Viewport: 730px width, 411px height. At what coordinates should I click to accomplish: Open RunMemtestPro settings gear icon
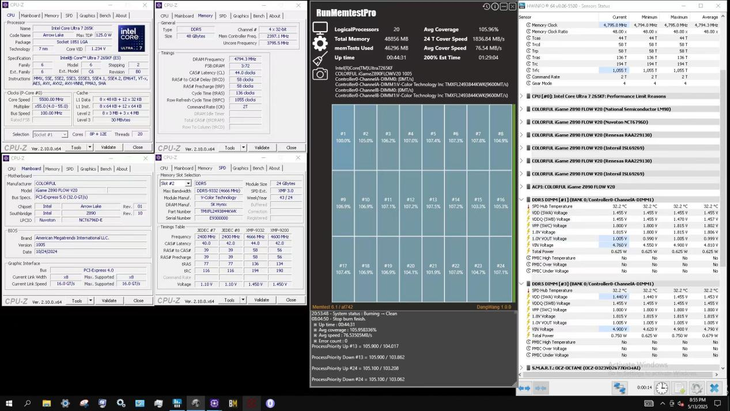(320, 43)
